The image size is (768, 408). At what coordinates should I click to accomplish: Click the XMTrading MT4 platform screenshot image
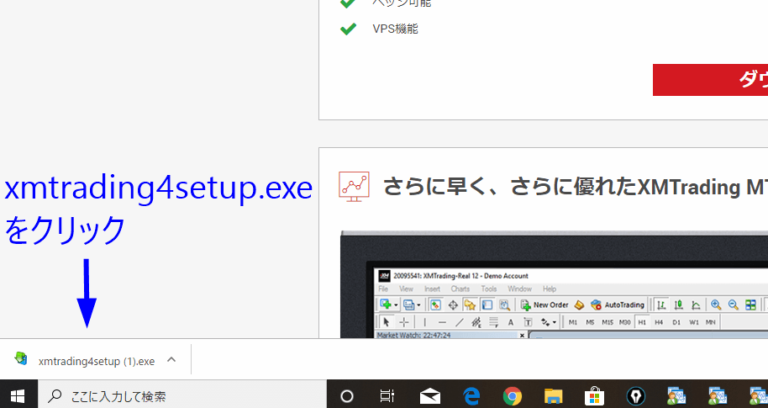point(554,285)
